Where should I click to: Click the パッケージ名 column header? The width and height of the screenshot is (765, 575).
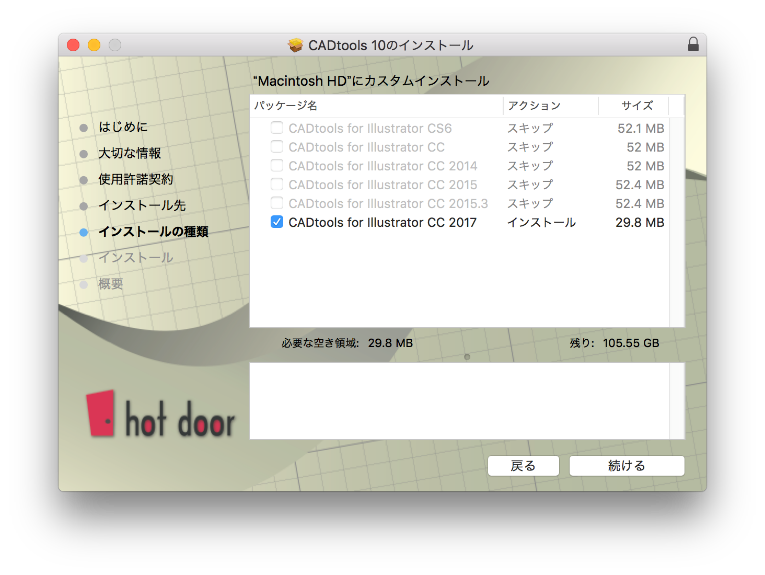[377, 106]
